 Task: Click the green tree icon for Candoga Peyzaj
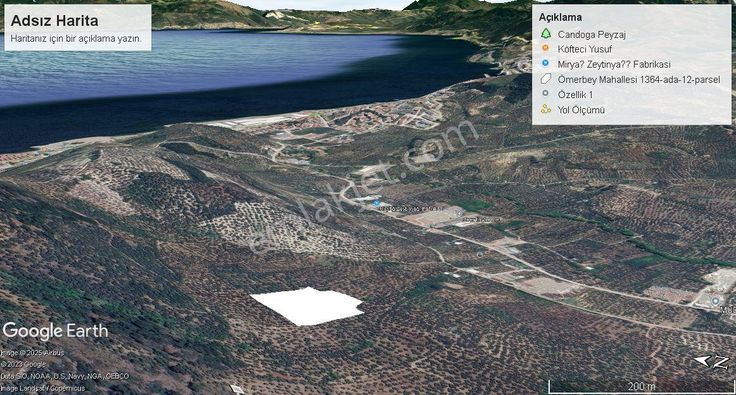545,33
